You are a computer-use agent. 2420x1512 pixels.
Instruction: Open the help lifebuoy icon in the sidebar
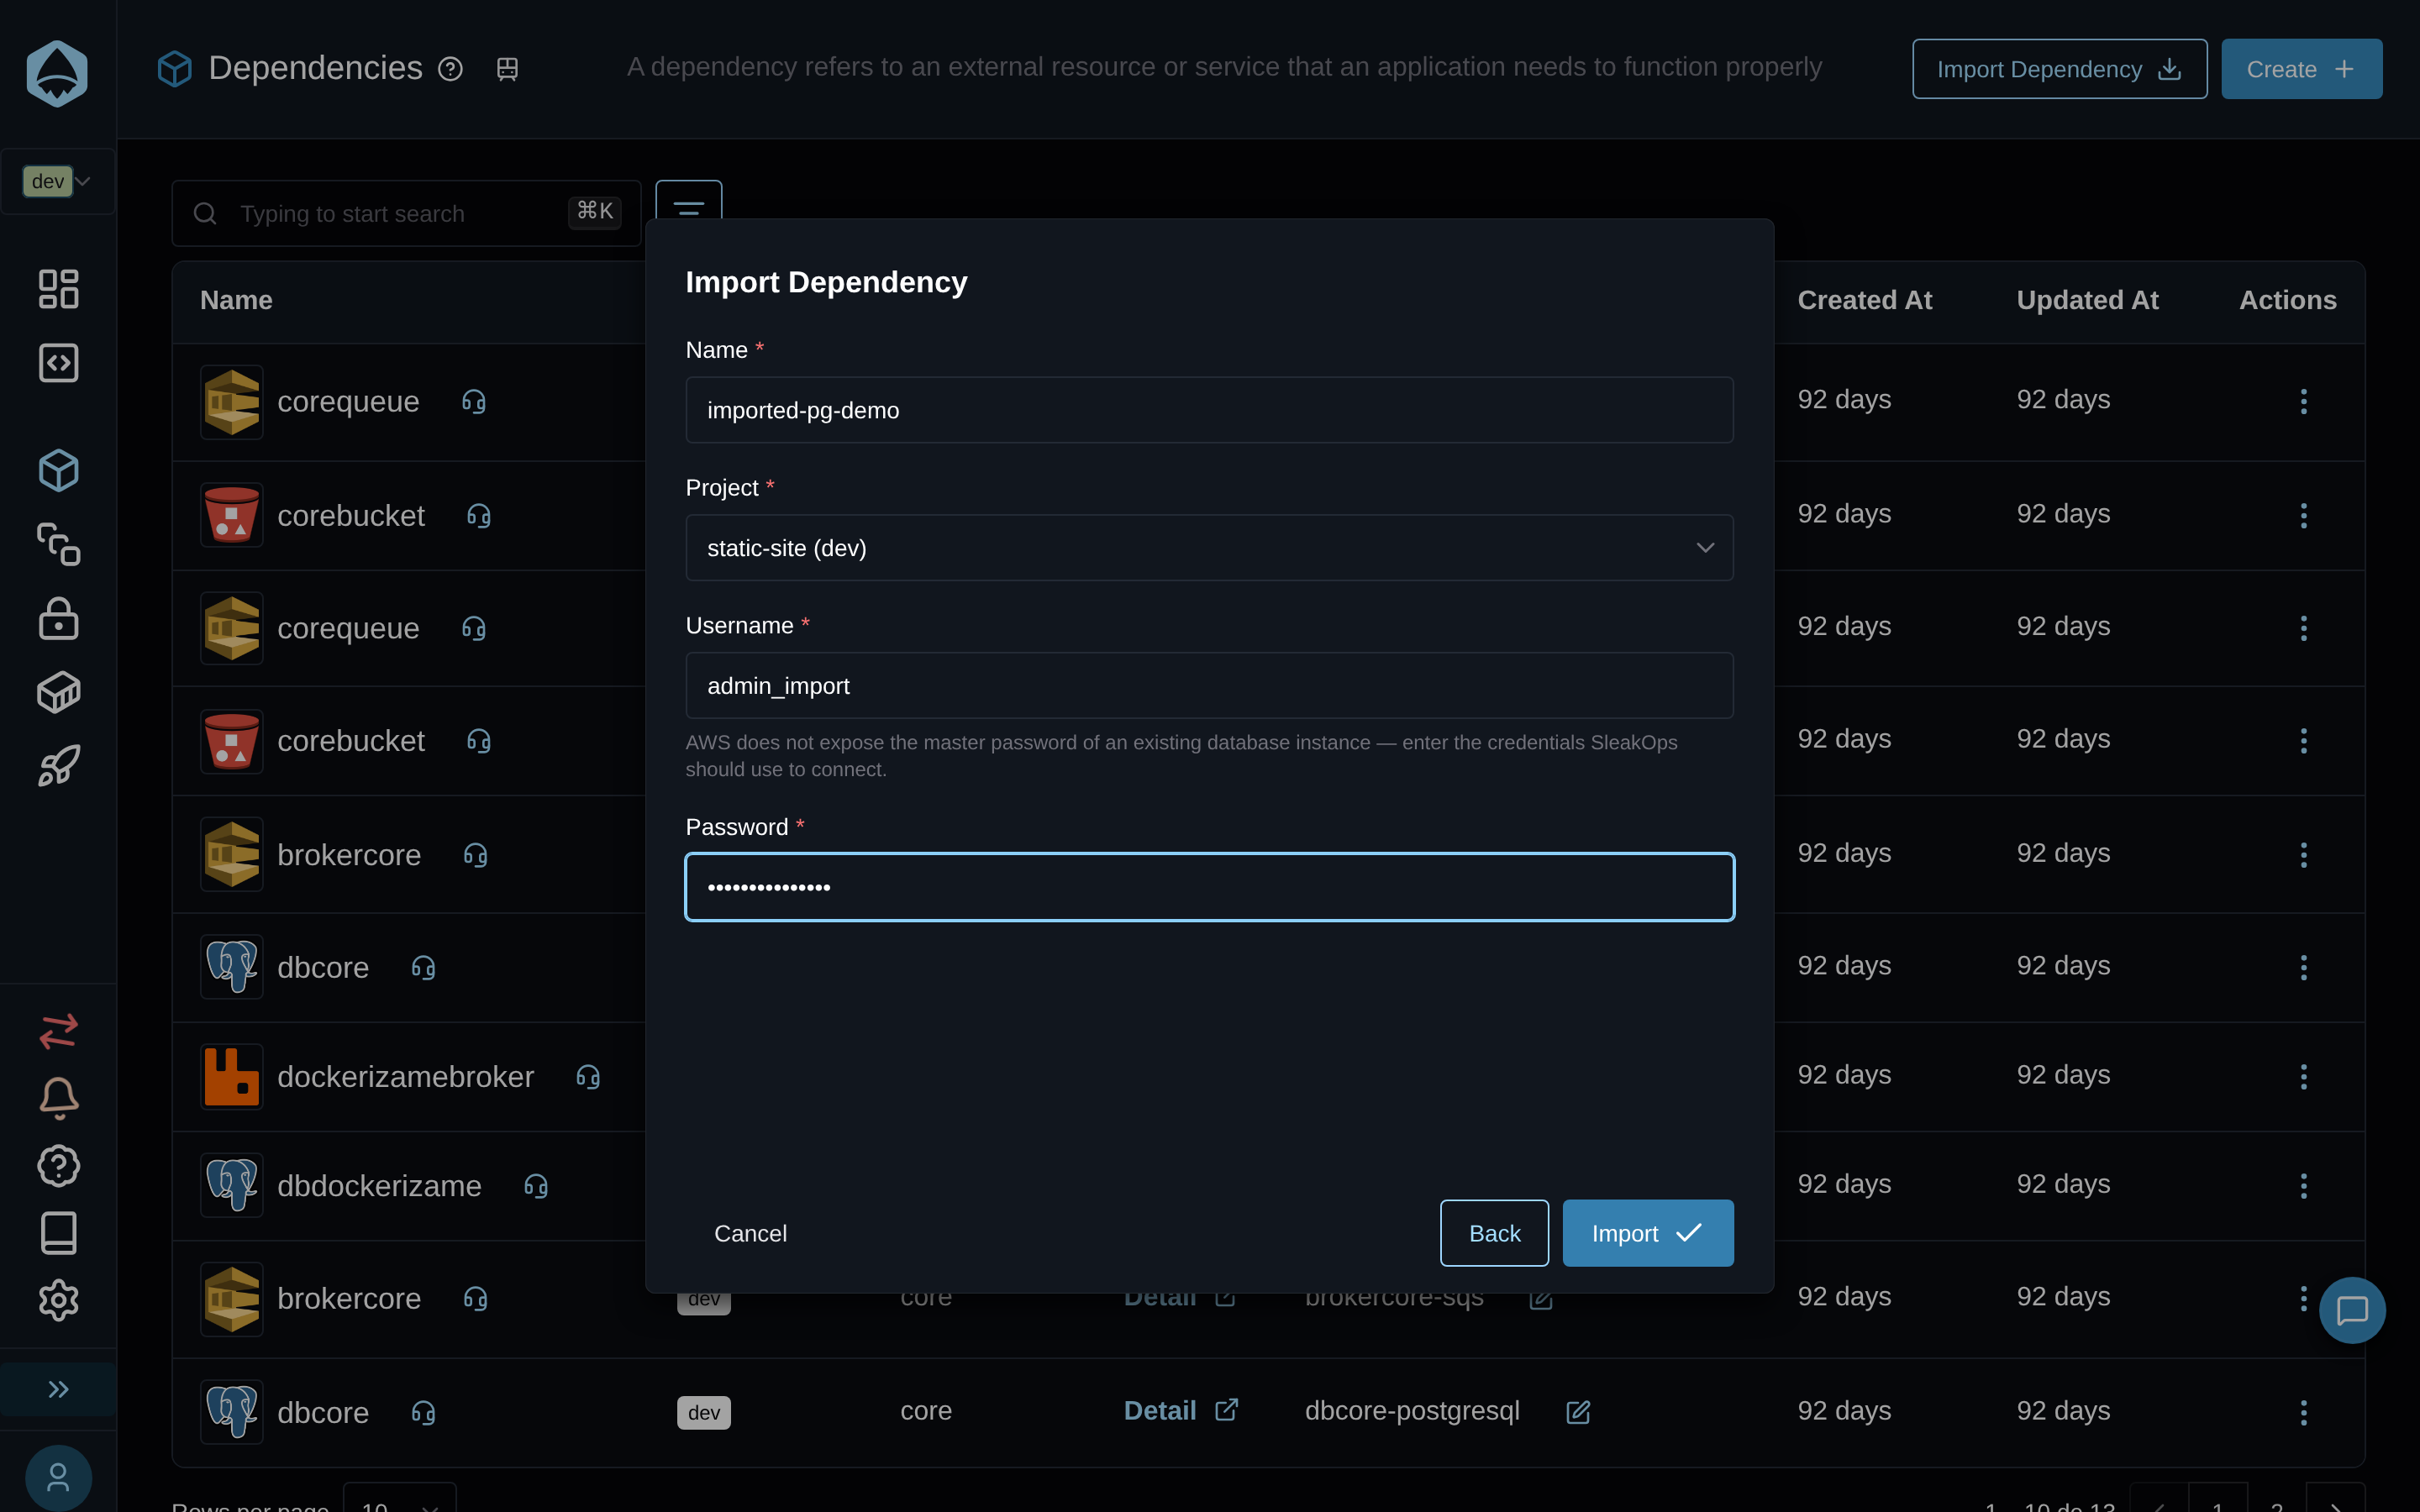(x=58, y=1166)
